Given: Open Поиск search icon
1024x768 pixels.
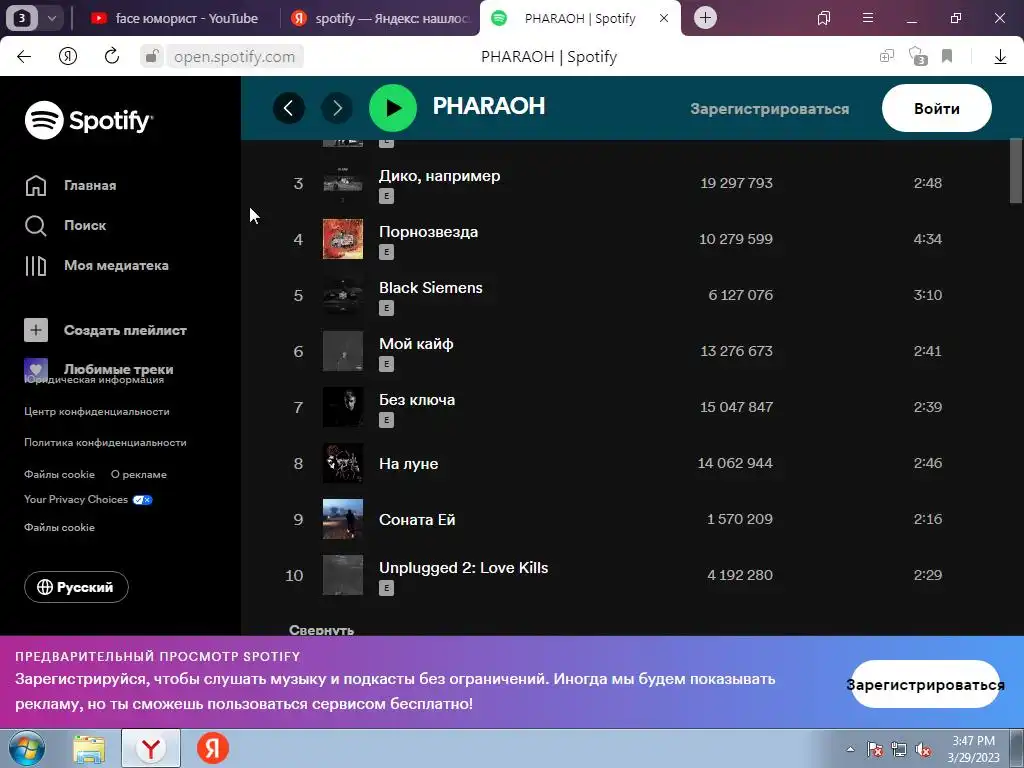Looking at the screenshot, I should pyautogui.click(x=36, y=225).
